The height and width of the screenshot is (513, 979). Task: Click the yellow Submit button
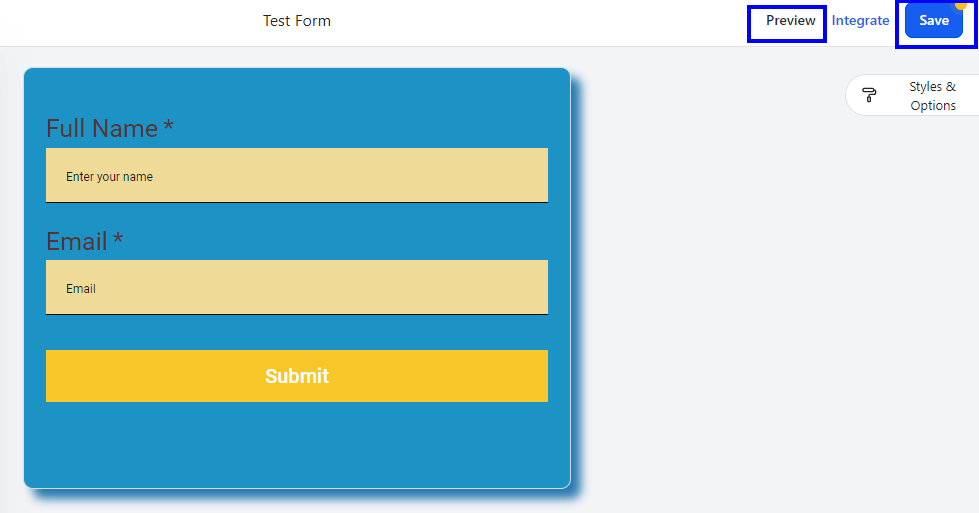click(297, 376)
